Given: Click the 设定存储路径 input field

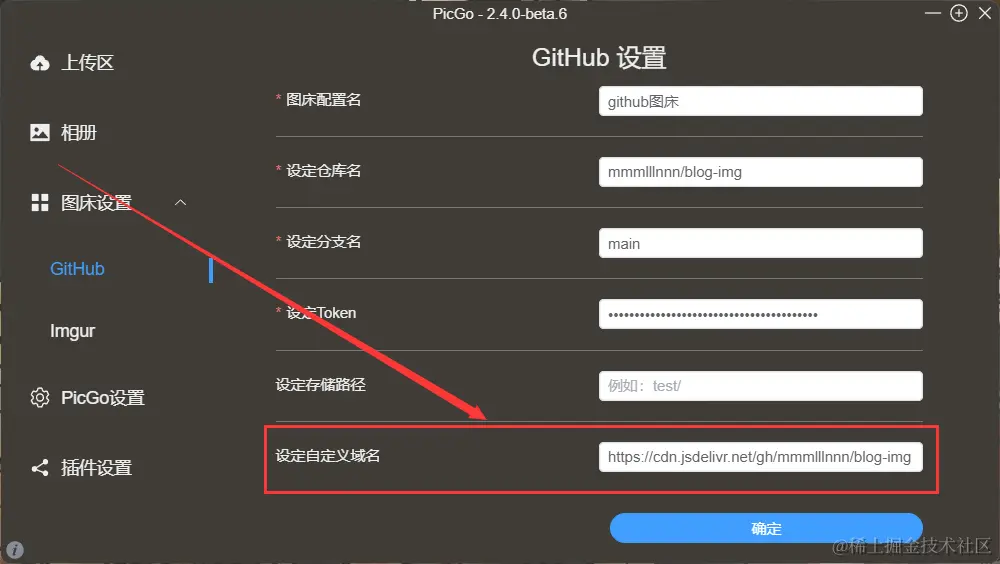Looking at the screenshot, I should [760, 385].
